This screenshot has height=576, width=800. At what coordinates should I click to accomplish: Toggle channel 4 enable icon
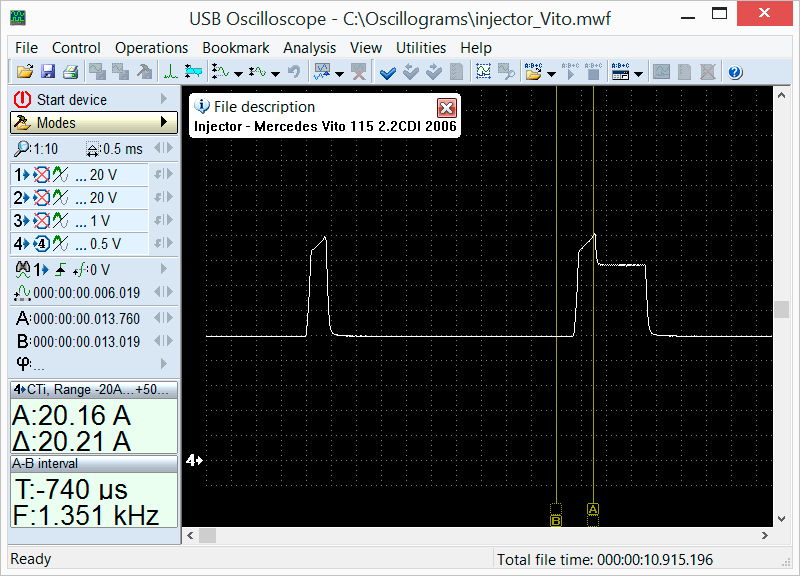(x=42, y=243)
